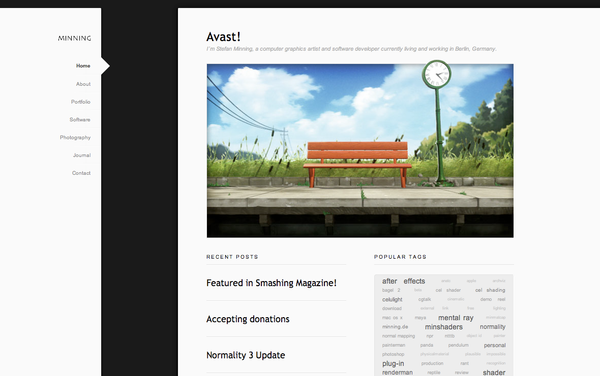Open the Journal page
This screenshot has height=376, width=600.
82,155
